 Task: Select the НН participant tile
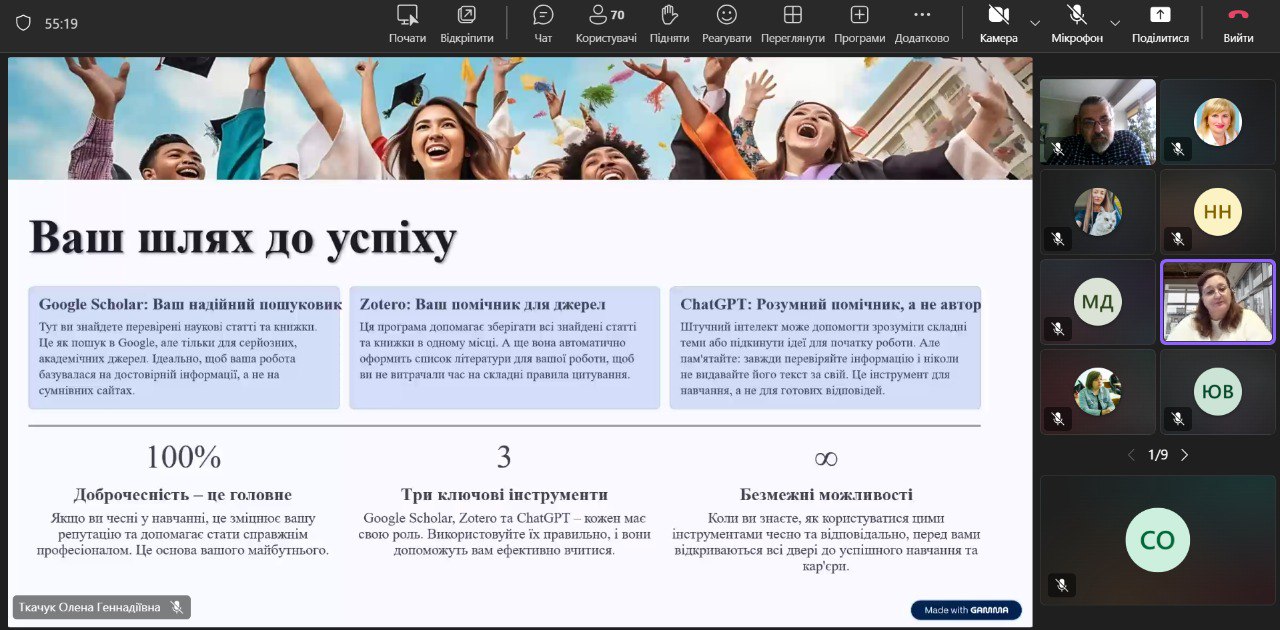coord(1217,212)
